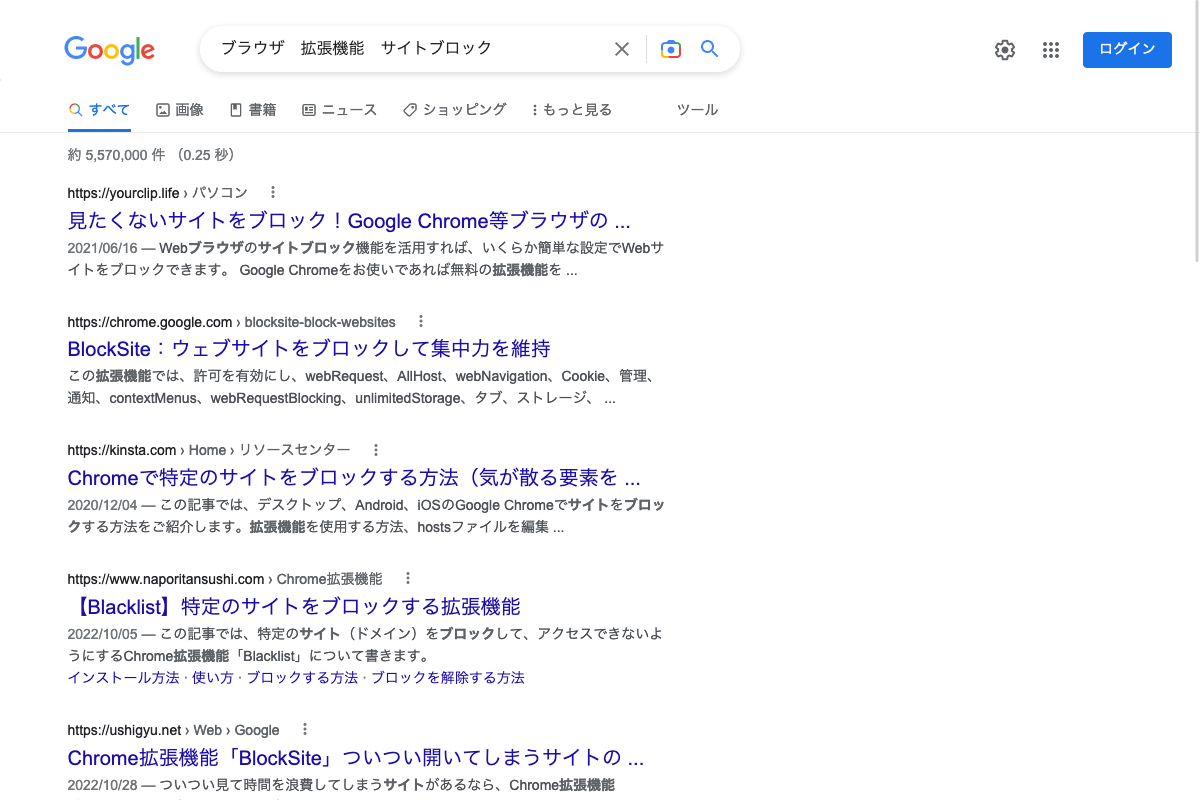1200x800 pixels.
Task: Open more options for naporitansushi.com result
Action: (x=408, y=579)
